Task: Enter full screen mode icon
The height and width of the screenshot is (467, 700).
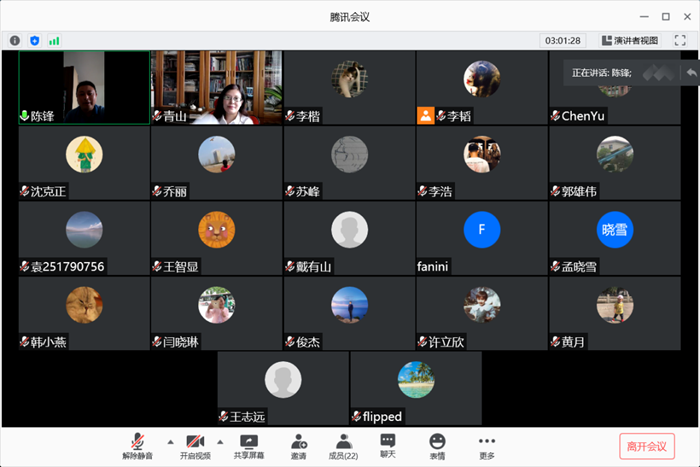Action: point(680,40)
